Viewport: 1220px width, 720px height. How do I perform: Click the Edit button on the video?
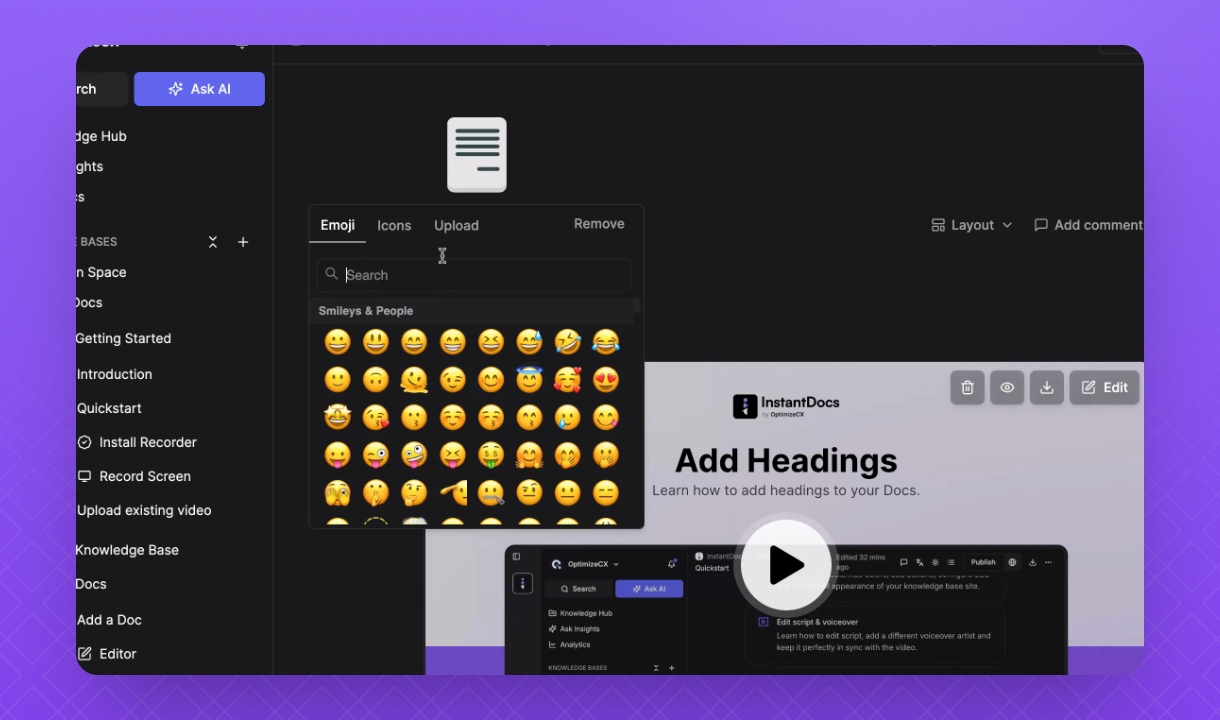1104,388
